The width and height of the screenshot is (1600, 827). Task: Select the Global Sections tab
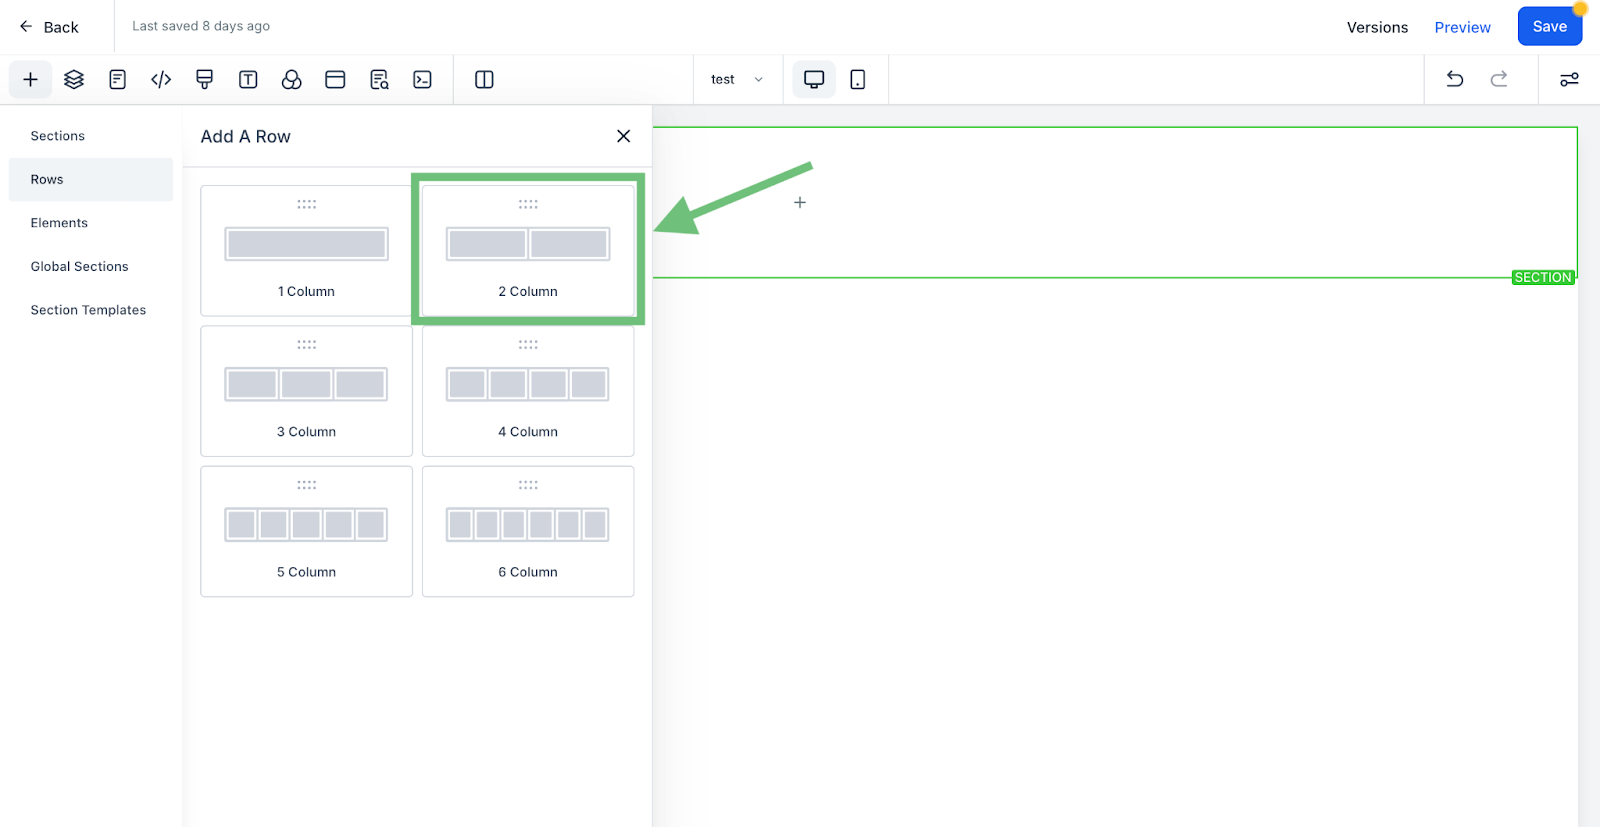point(91,267)
